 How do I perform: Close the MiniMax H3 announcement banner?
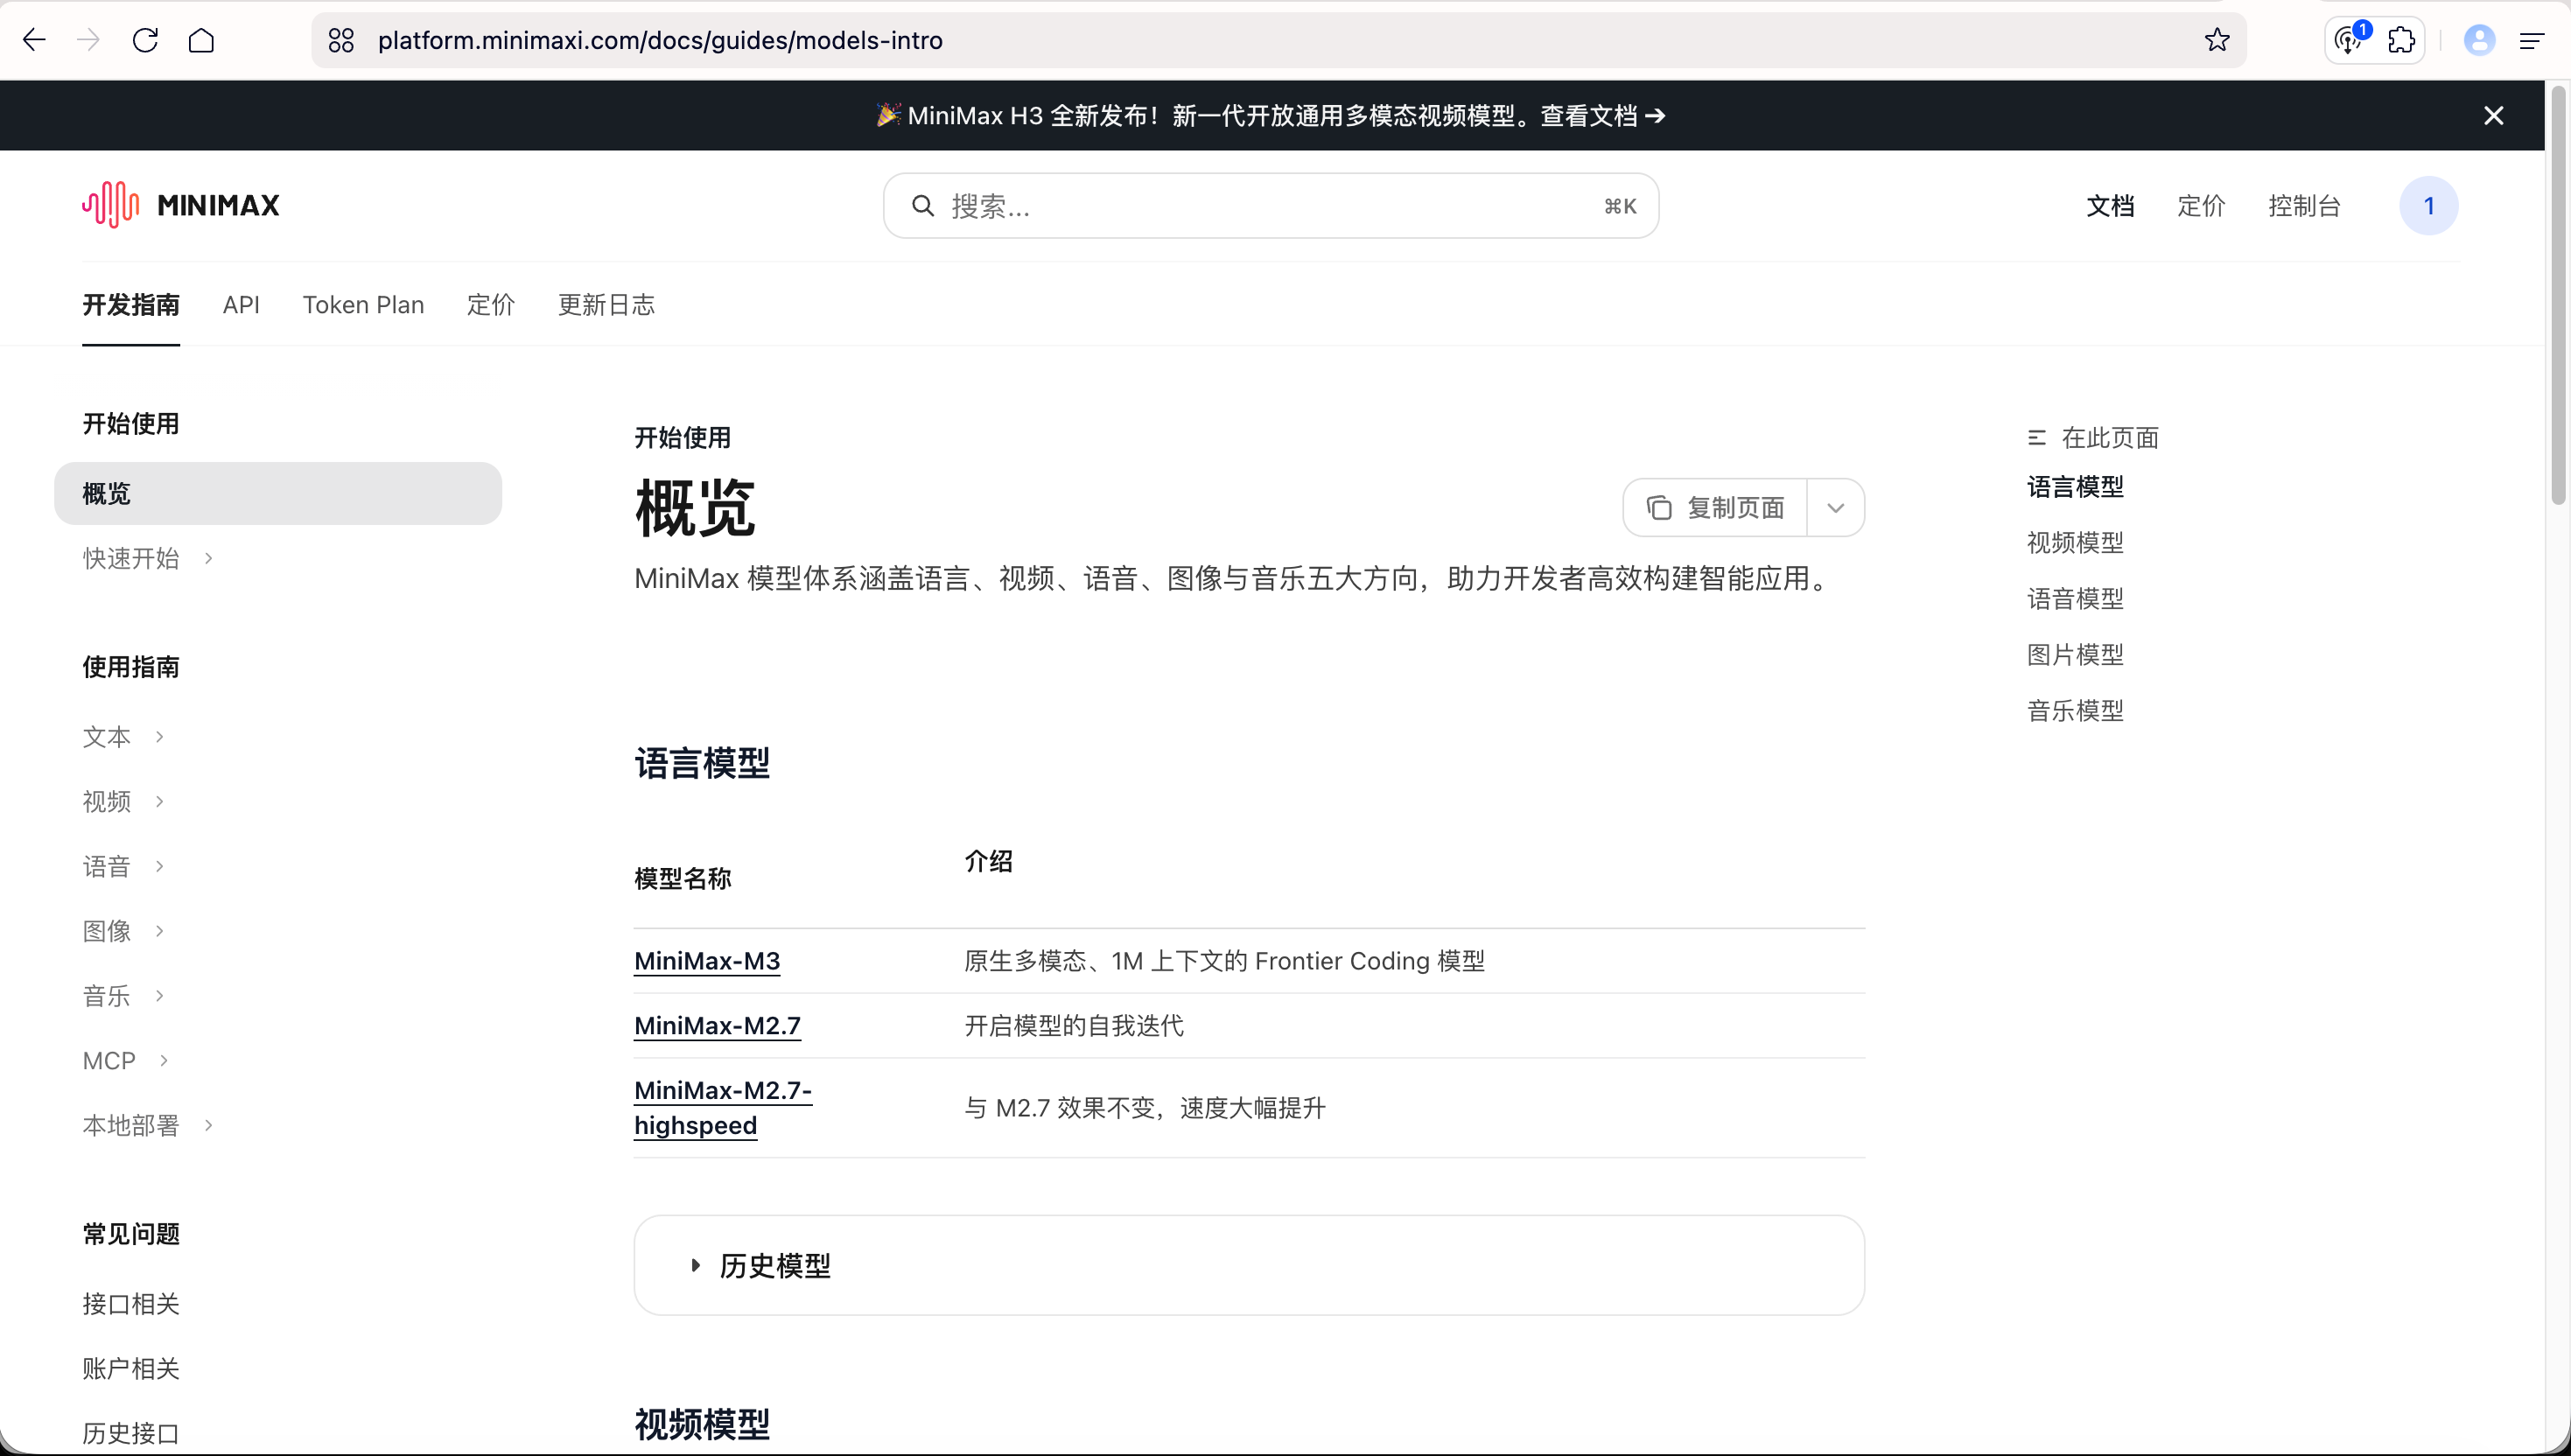[2494, 116]
